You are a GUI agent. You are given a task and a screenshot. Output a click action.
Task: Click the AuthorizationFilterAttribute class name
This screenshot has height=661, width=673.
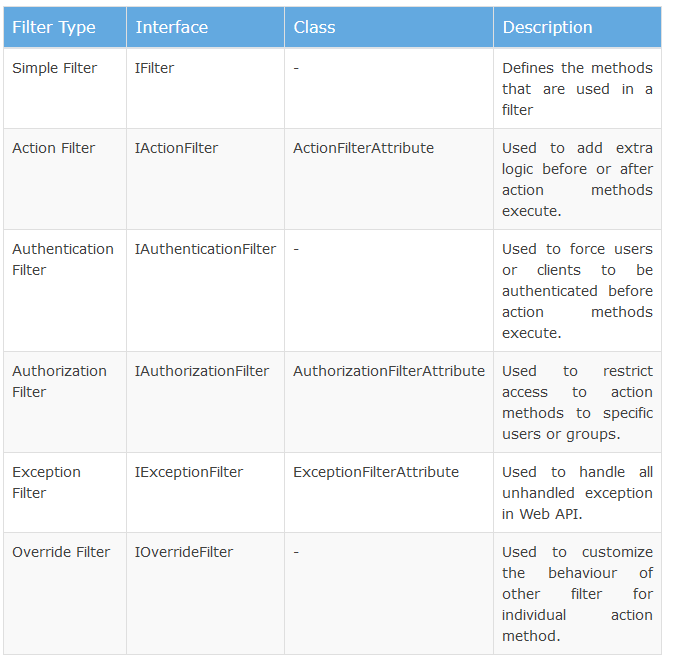[388, 371]
